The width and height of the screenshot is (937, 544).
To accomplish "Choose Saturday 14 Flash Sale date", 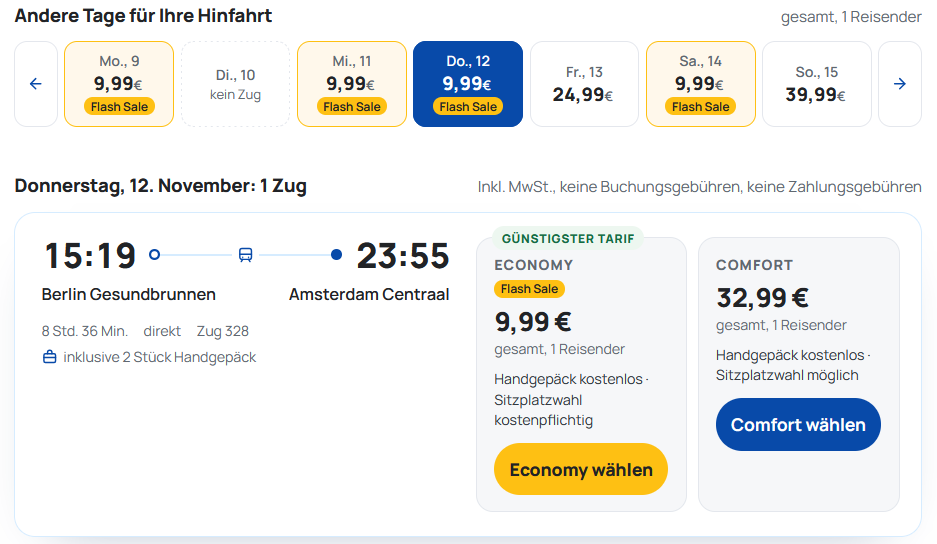I will (701, 84).
